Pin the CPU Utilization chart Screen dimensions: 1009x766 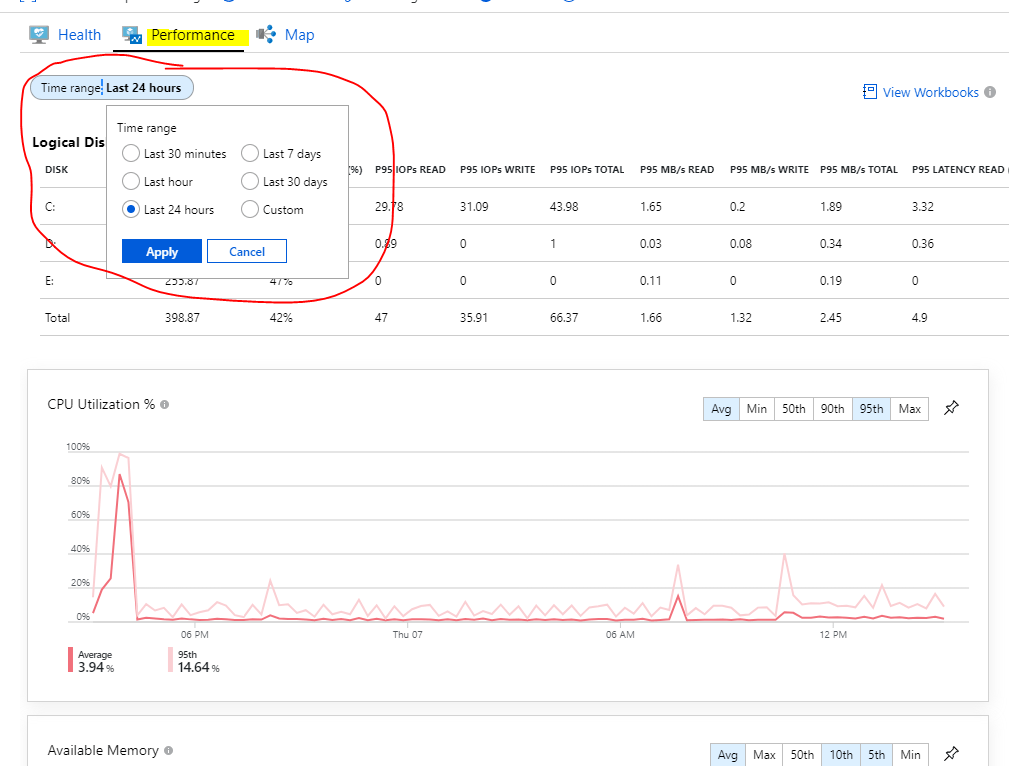[x=951, y=408]
